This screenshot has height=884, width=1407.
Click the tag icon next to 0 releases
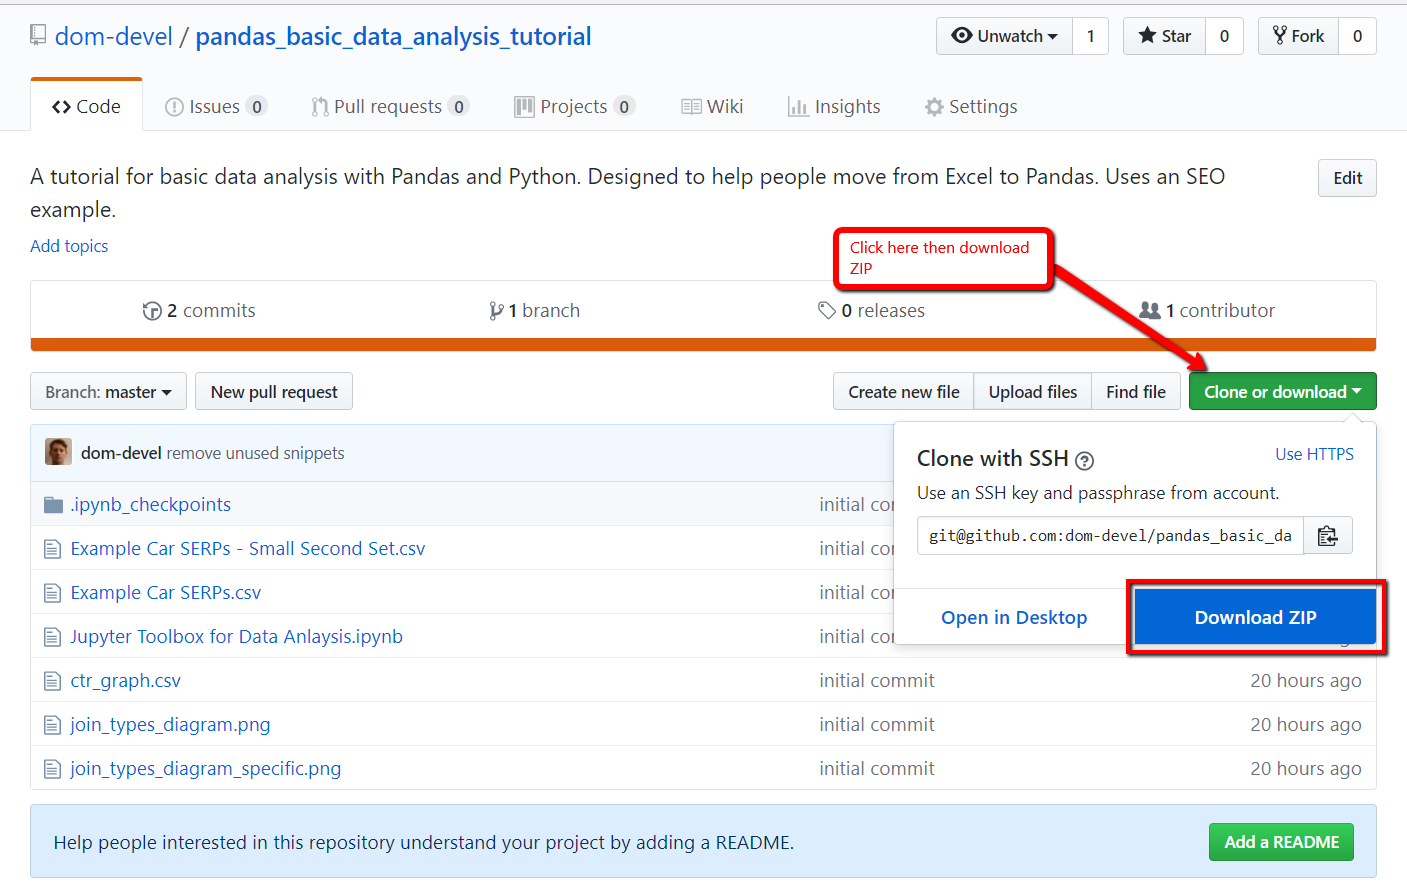pyautogui.click(x=827, y=310)
